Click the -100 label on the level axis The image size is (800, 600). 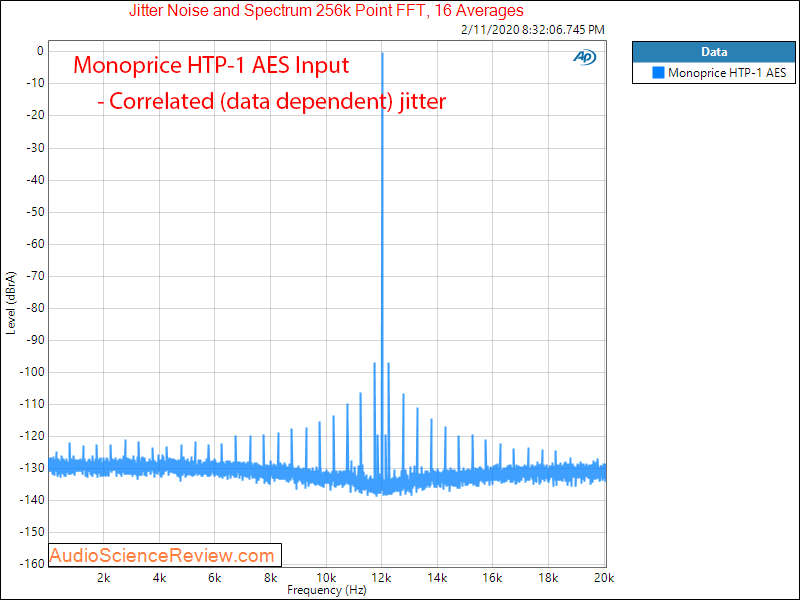point(32,372)
